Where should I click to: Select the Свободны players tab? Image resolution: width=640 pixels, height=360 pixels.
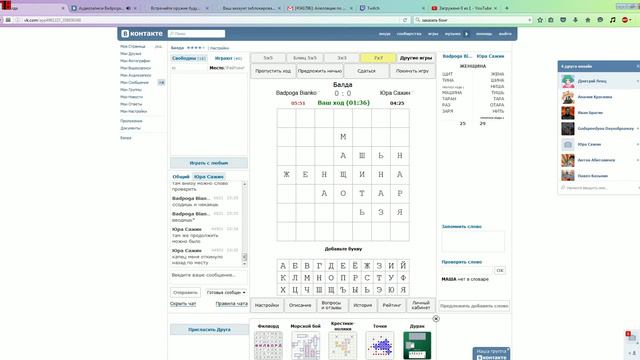[x=189, y=58]
